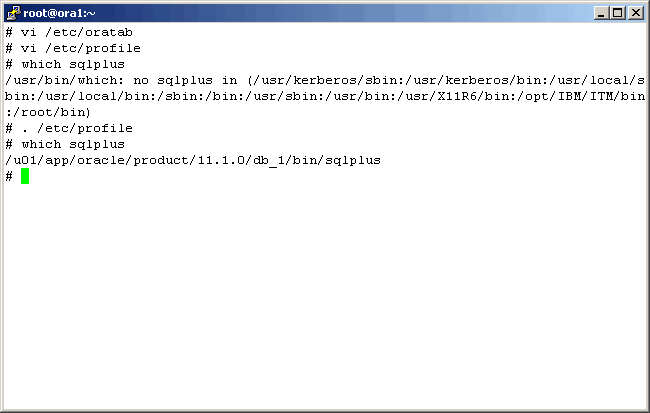
Task: Click the green terminal cursor block
Action: pyautogui.click(x=25, y=176)
